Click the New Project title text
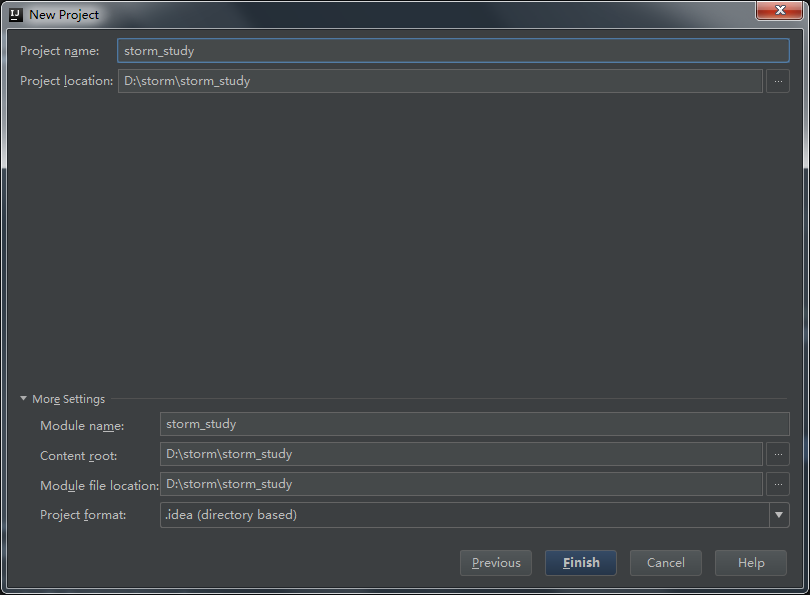This screenshot has width=810, height=595. [64, 15]
